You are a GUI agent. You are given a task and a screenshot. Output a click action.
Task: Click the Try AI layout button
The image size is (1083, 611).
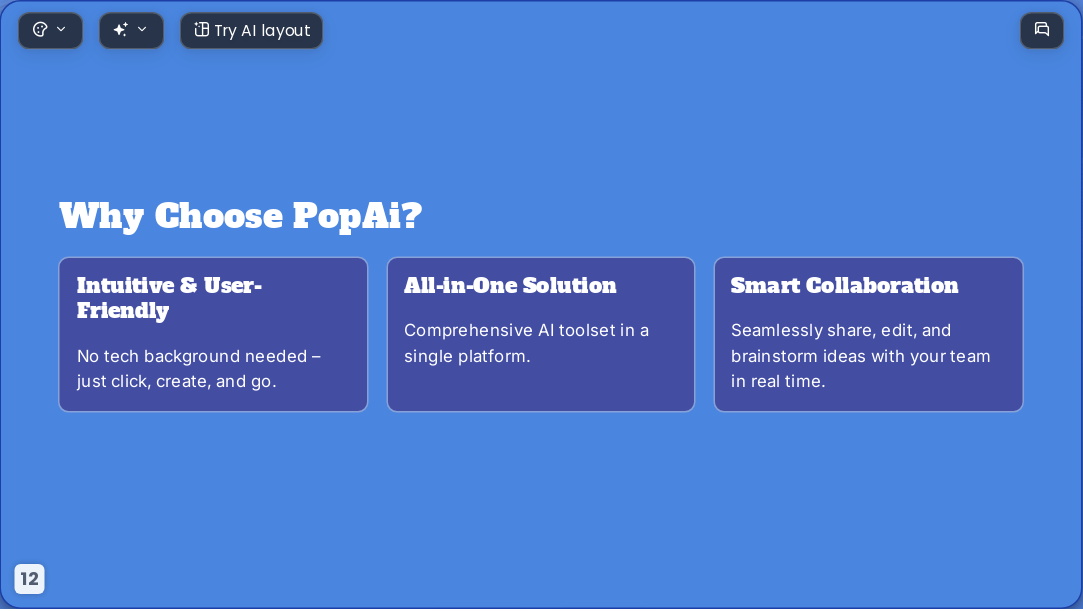pos(251,30)
